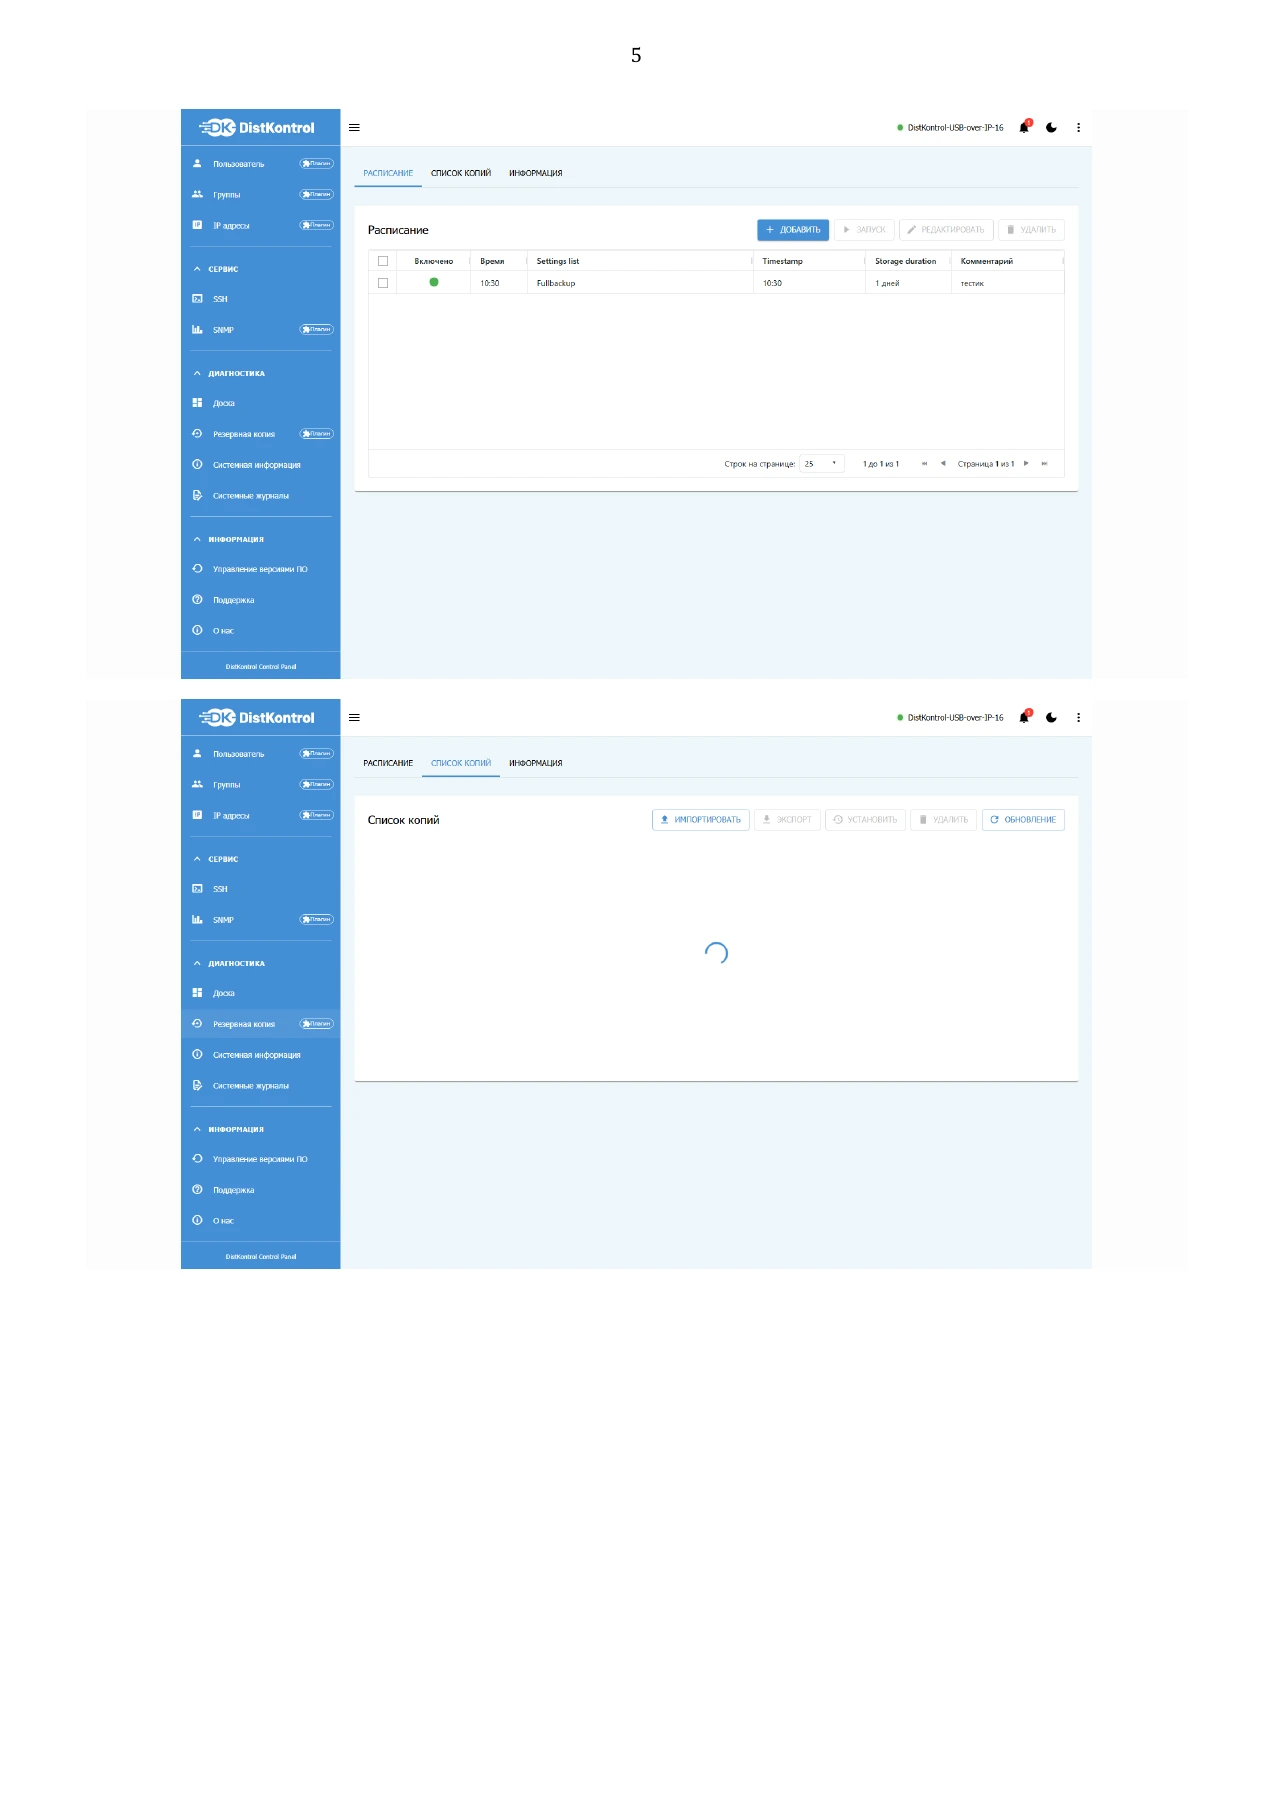Click the SSH terminal icon in the Расписание screen sidebar
The width and height of the screenshot is (1273, 1800).
click(197, 299)
